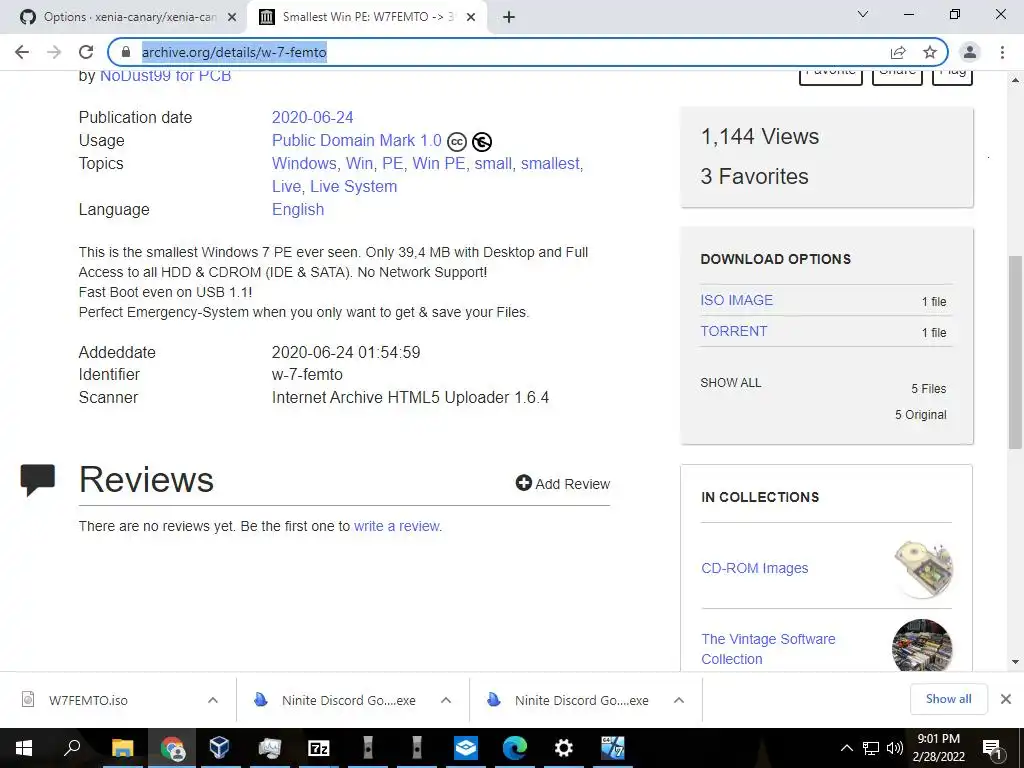The image size is (1024, 768).
Task: Click the Creative Commons CC icon
Action: tap(457, 141)
